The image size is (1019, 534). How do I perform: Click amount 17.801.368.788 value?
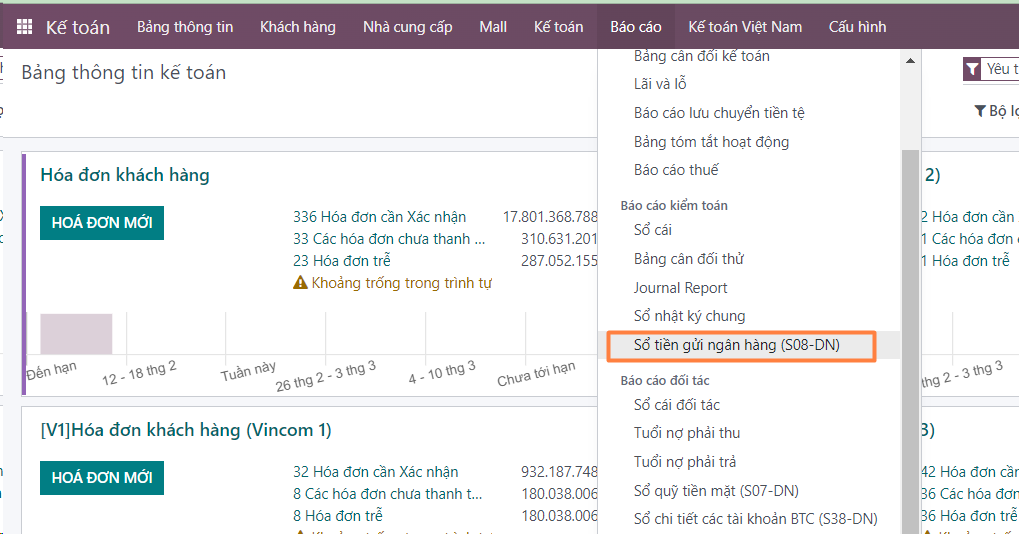point(550,217)
